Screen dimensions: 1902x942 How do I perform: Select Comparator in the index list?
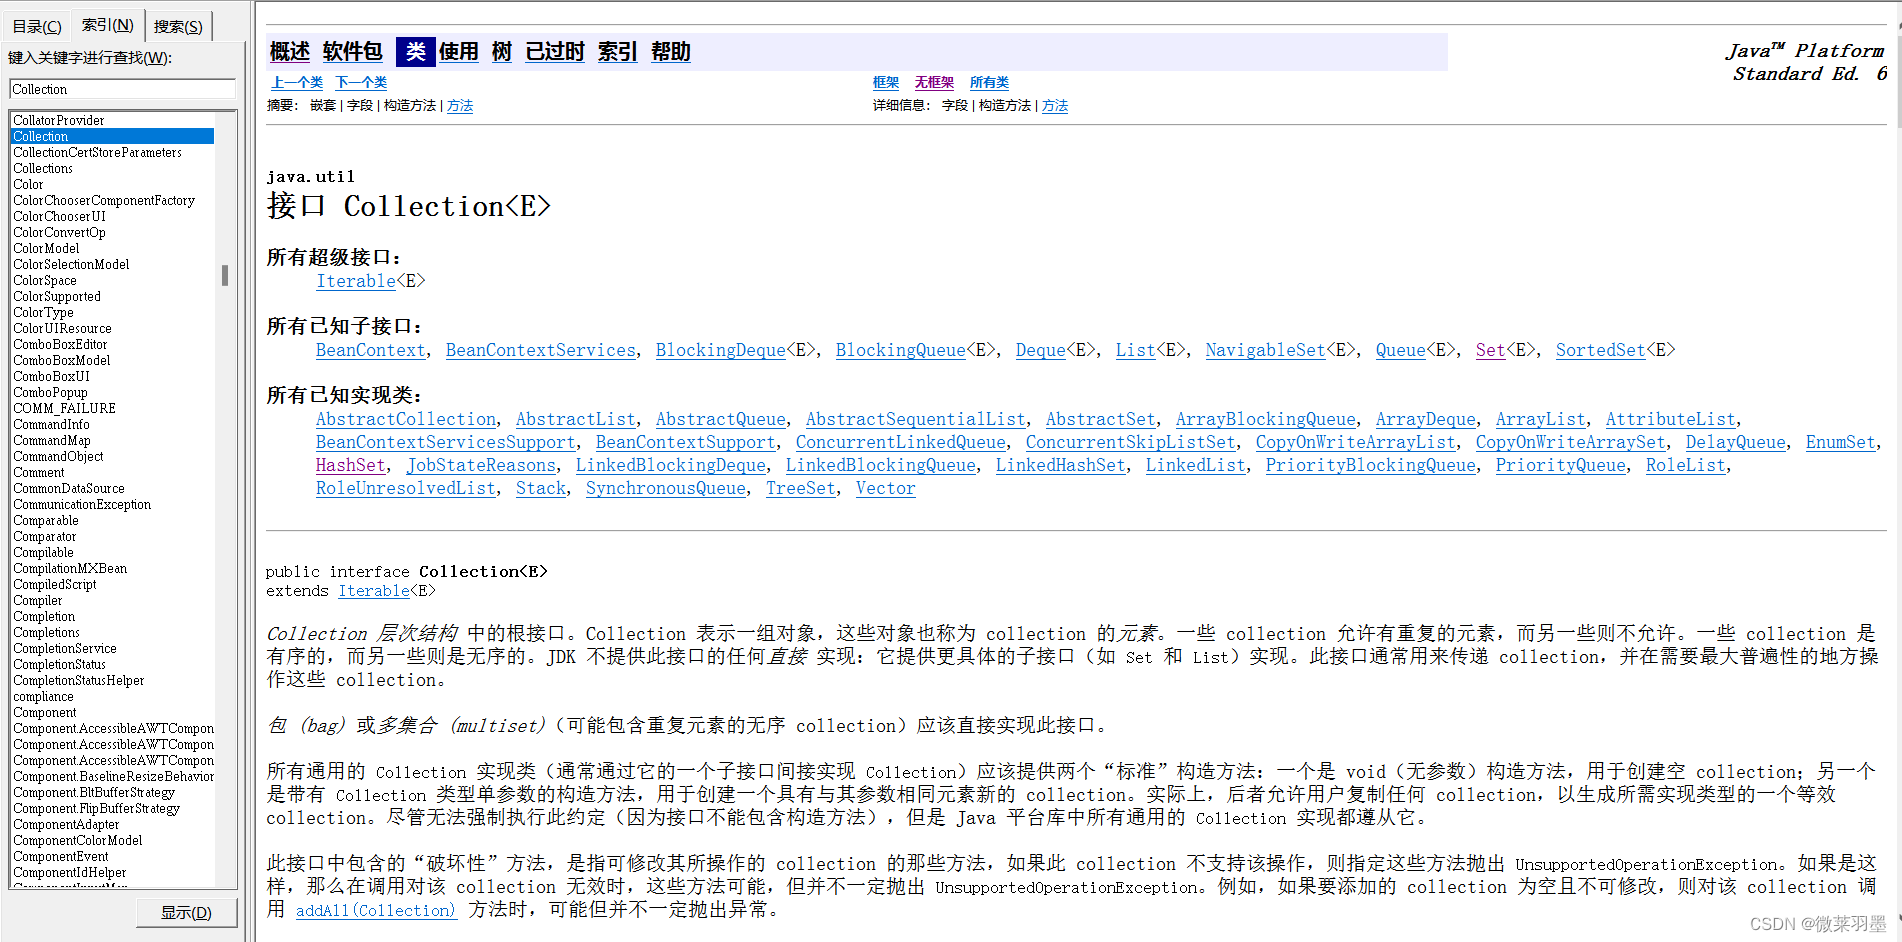pyautogui.click(x=44, y=536)
